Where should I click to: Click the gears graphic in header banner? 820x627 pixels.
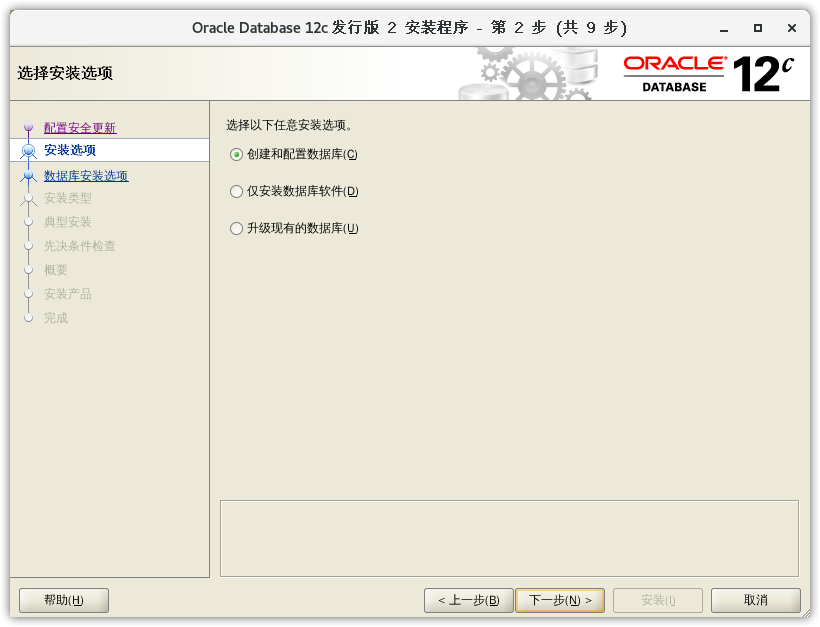click(x=530, y=74)
